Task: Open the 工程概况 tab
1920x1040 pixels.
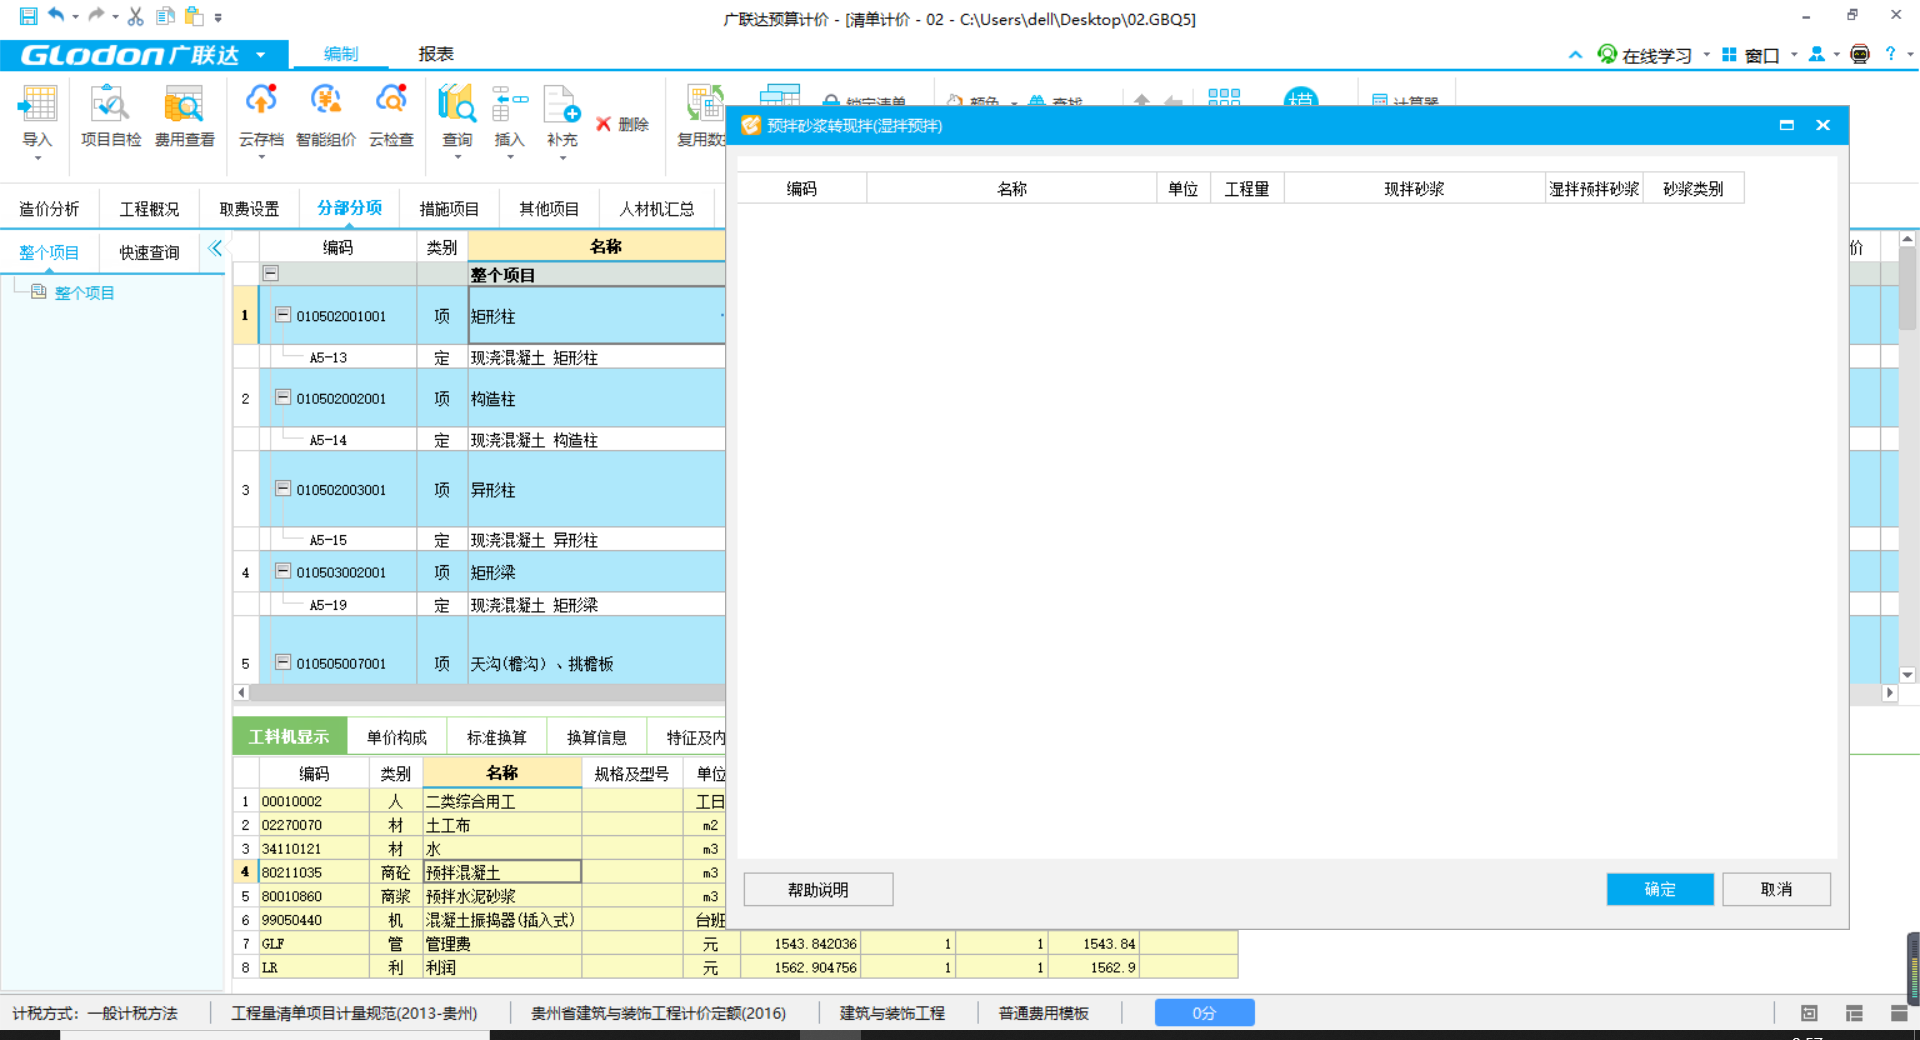Action: pos(149,208)
